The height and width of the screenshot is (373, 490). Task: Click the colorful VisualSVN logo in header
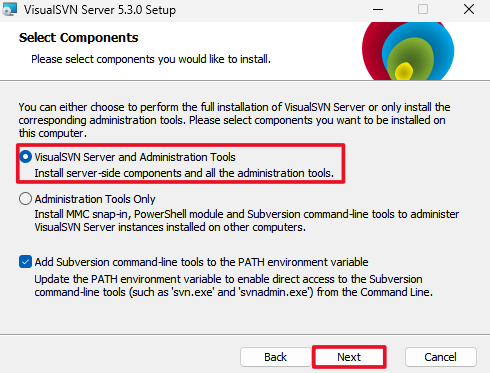pos(408,51)
